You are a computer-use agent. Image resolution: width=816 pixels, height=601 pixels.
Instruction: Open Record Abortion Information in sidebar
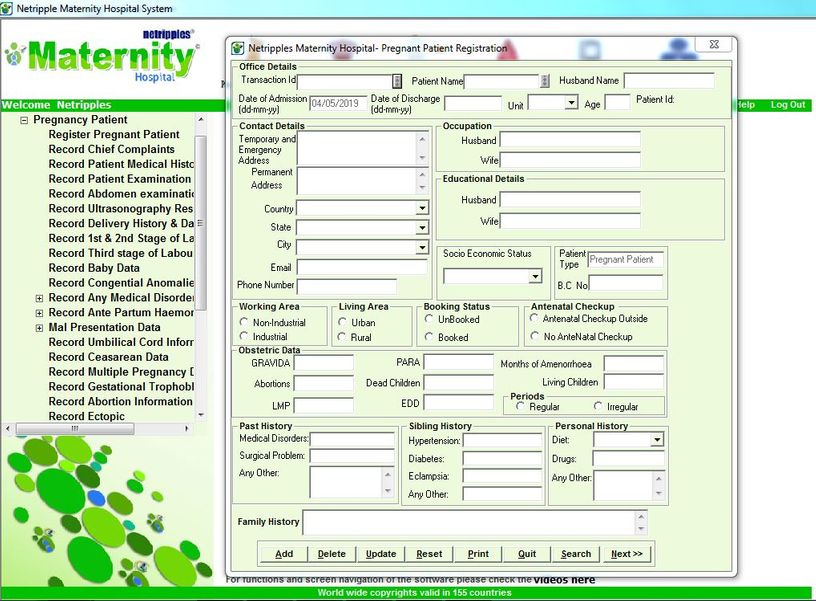click(120, 402)
